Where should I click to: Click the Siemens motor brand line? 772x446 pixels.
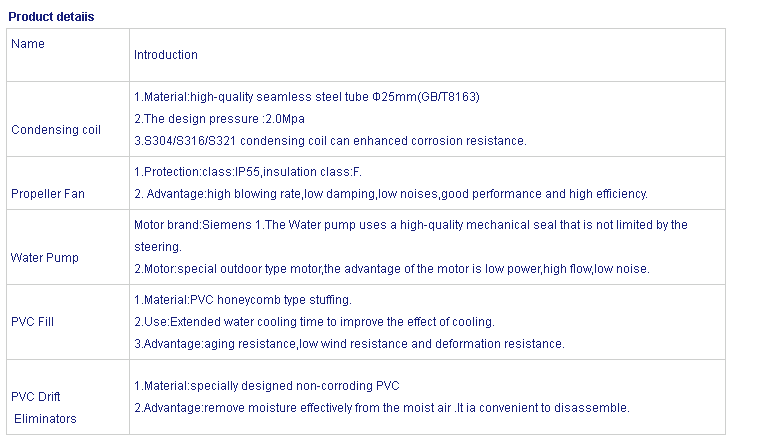pyautogui.click(x=410, y=225)
